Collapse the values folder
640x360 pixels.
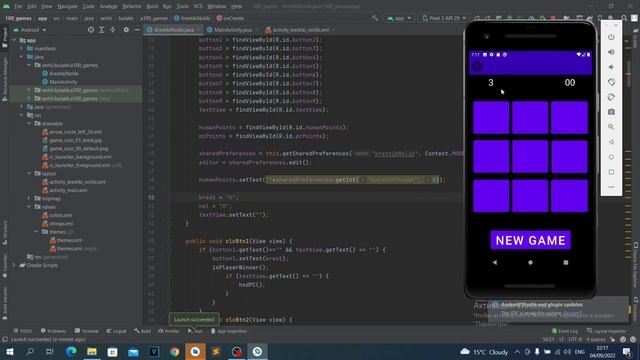coord(29,207)
